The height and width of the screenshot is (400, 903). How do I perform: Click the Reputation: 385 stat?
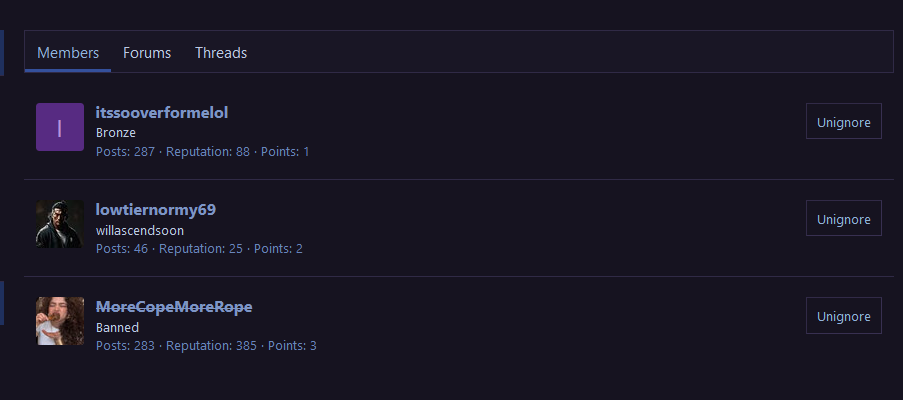coord(208,346)
